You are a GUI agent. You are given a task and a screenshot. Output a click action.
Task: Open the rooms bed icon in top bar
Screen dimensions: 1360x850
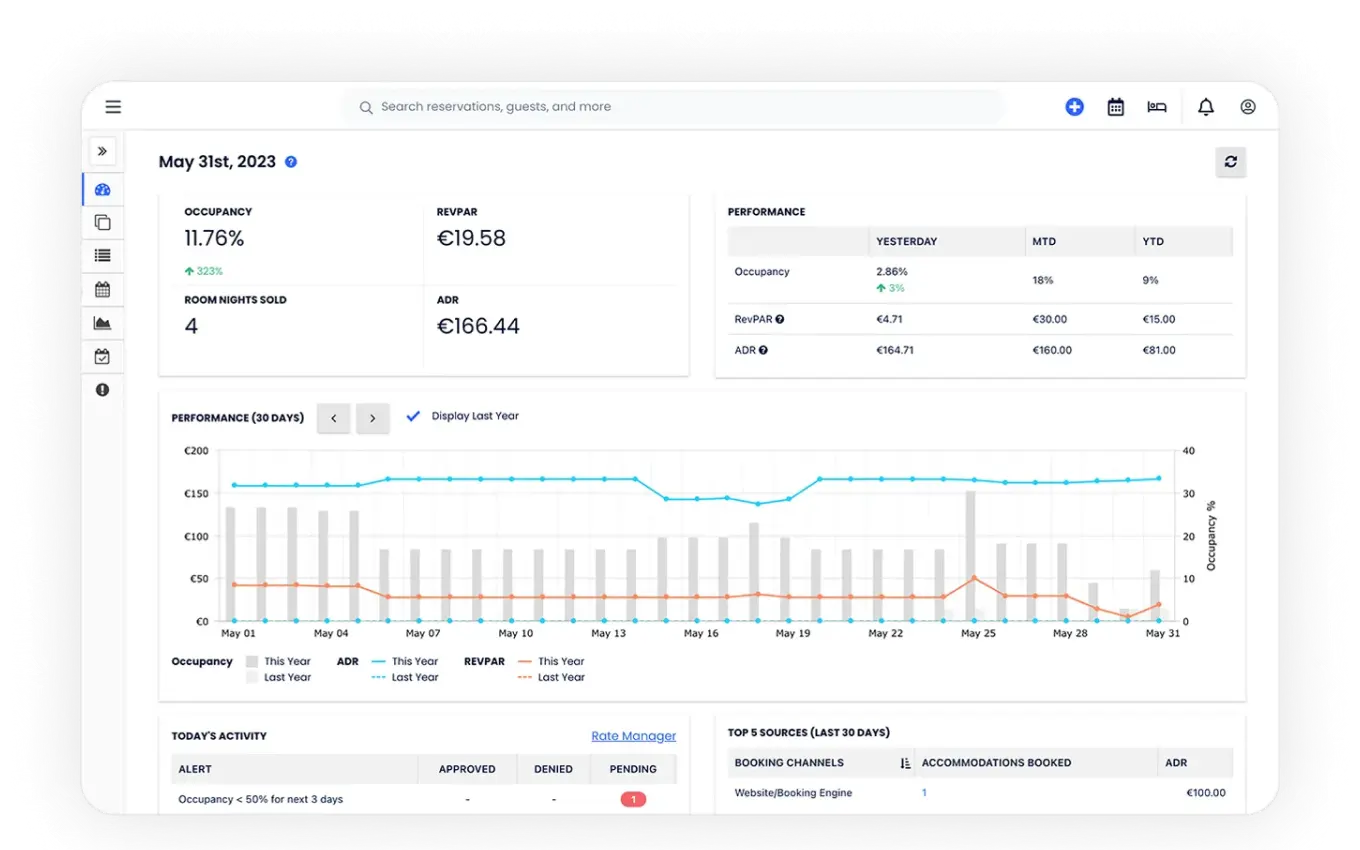click(x=1157, y=106)
